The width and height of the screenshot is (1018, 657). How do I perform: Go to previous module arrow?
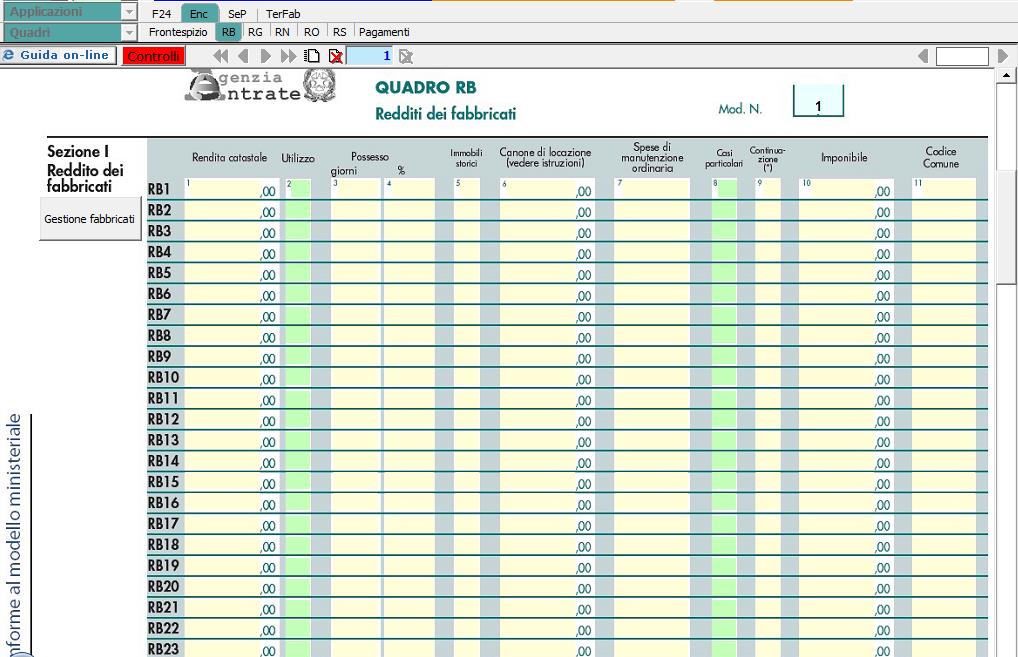point(243,56)
